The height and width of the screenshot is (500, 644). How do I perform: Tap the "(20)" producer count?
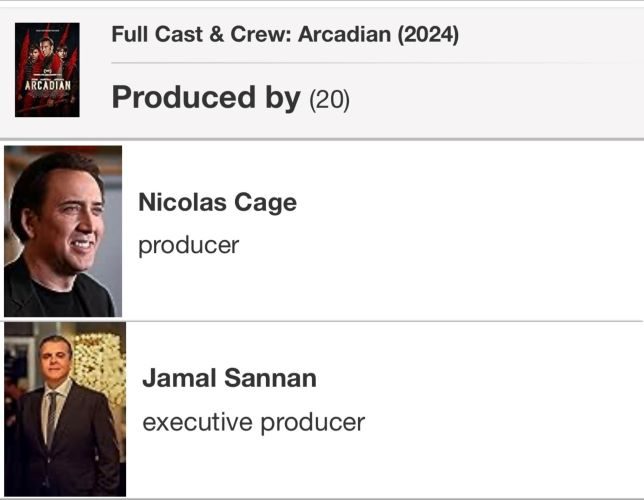click(329, 100)
